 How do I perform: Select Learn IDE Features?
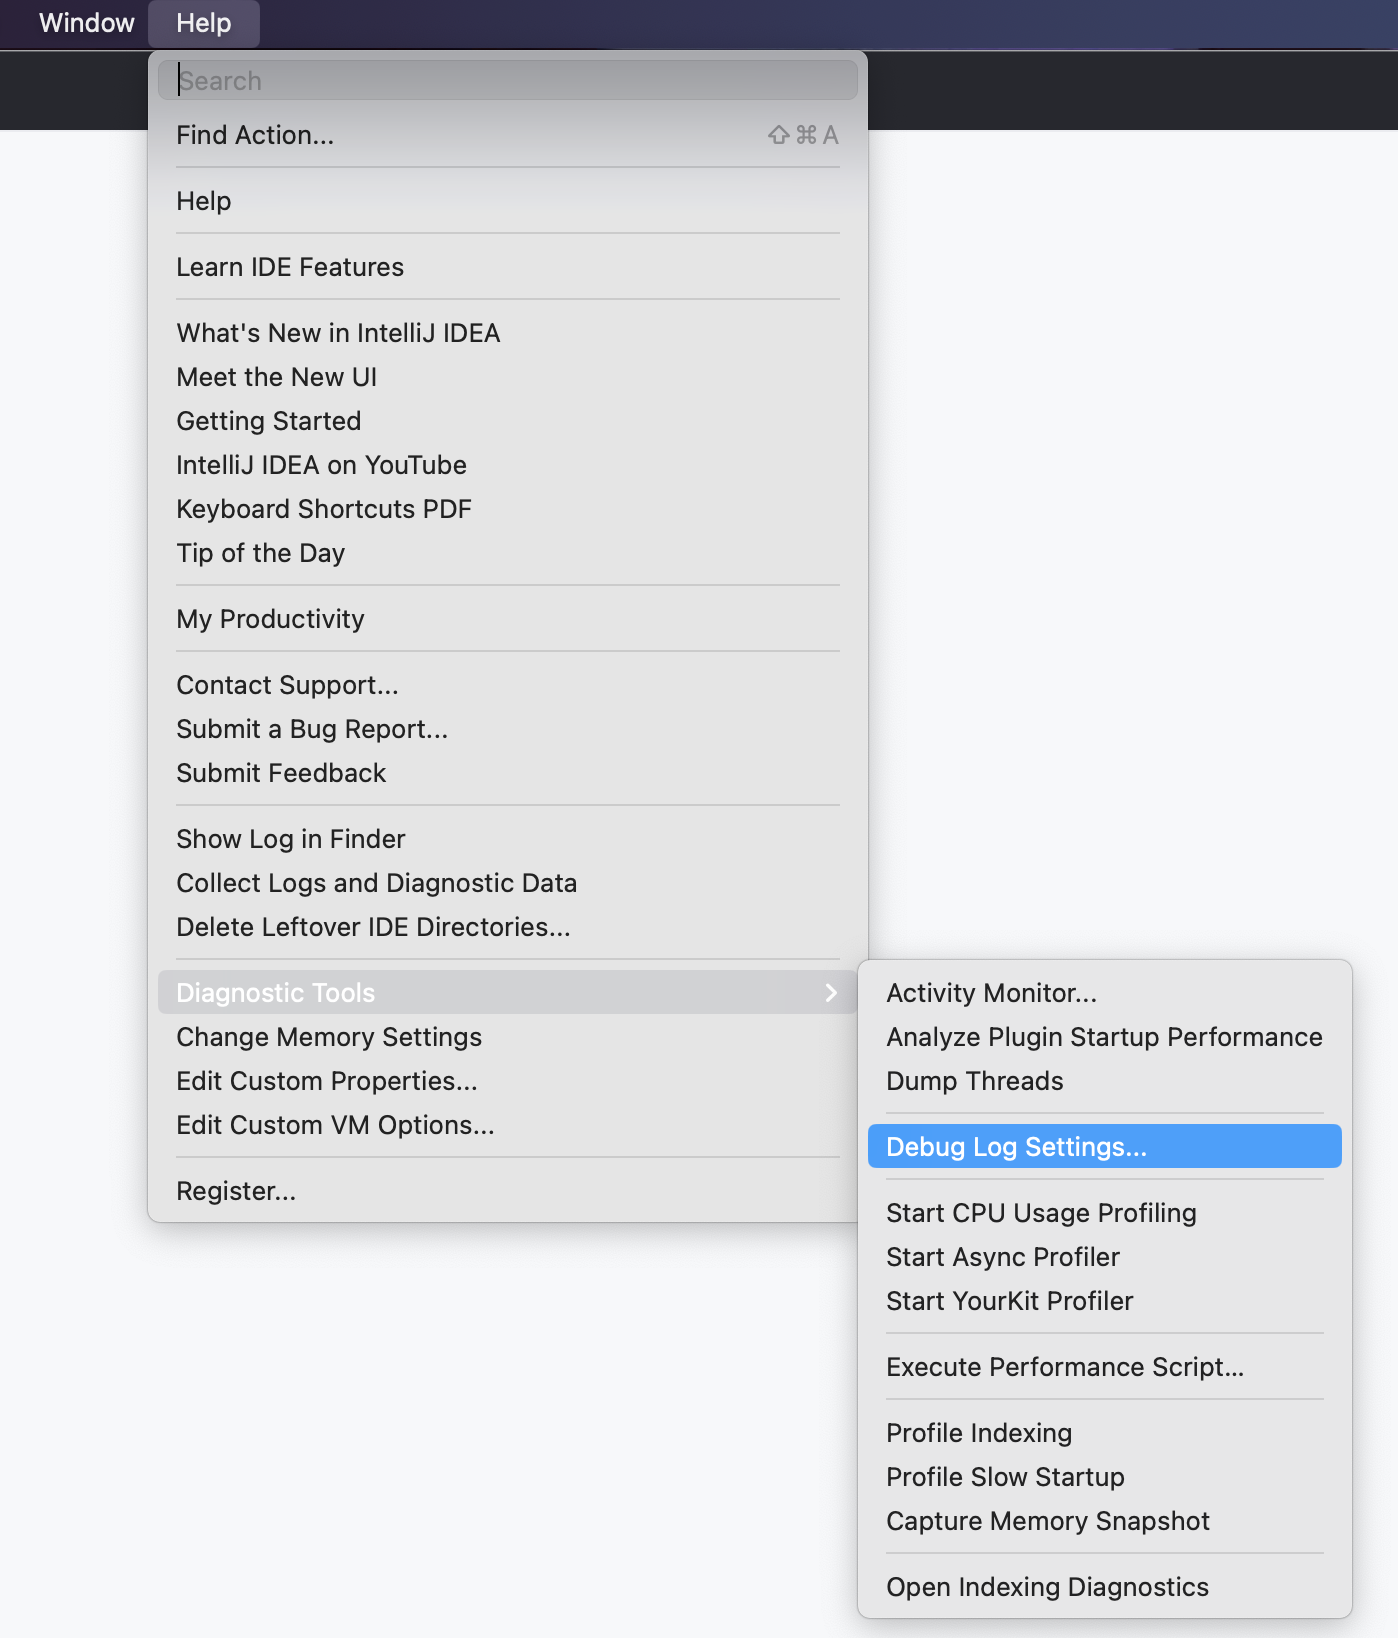(290, 266)
